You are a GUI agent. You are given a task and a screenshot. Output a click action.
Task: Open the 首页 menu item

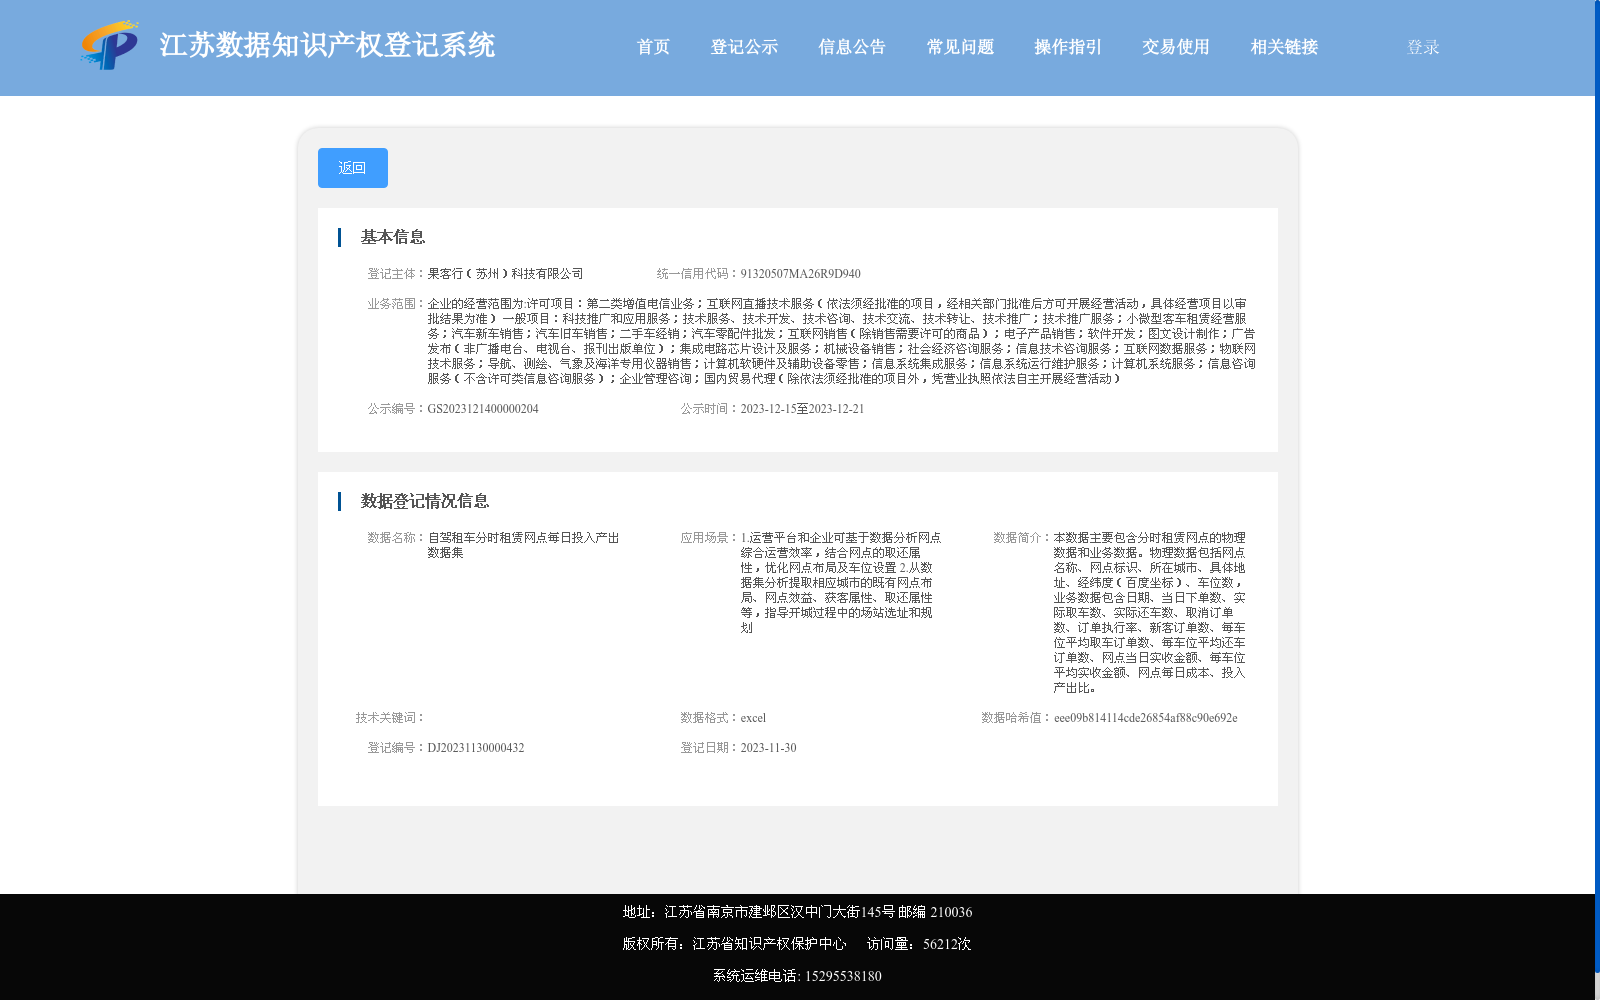coord(653,47)
